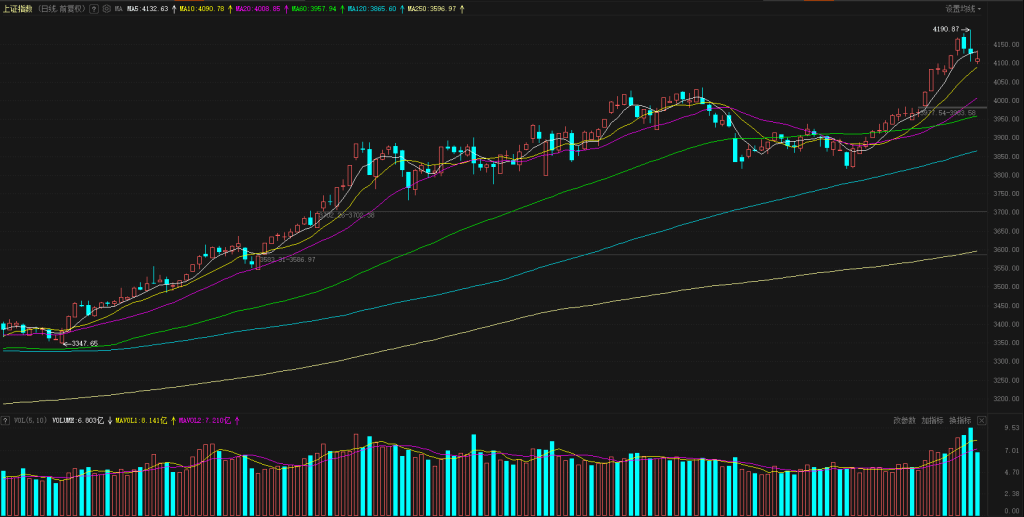Click the help question-mark icon beside 上证指数
Image resolution: width=1024 pixels, height=517 pixels.
[x=94, y=8]
